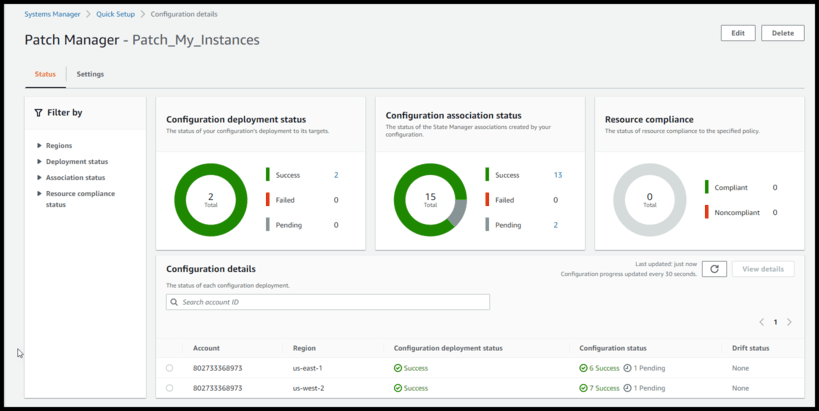Screen dimensions: 819x411
Task: Click account 802733368973 in us-east-1 row
Action: coord(217,368)
